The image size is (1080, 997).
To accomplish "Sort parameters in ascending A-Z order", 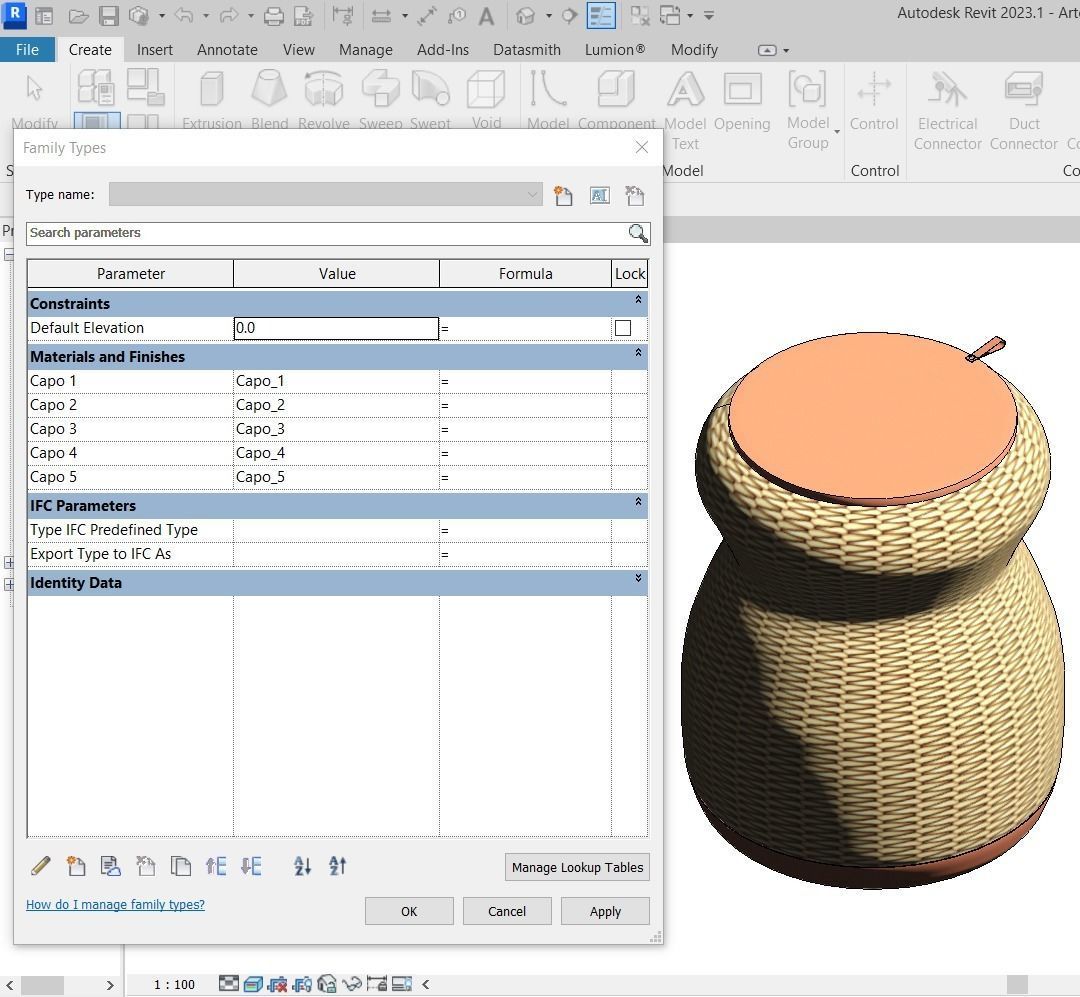I will click(302, 865).
